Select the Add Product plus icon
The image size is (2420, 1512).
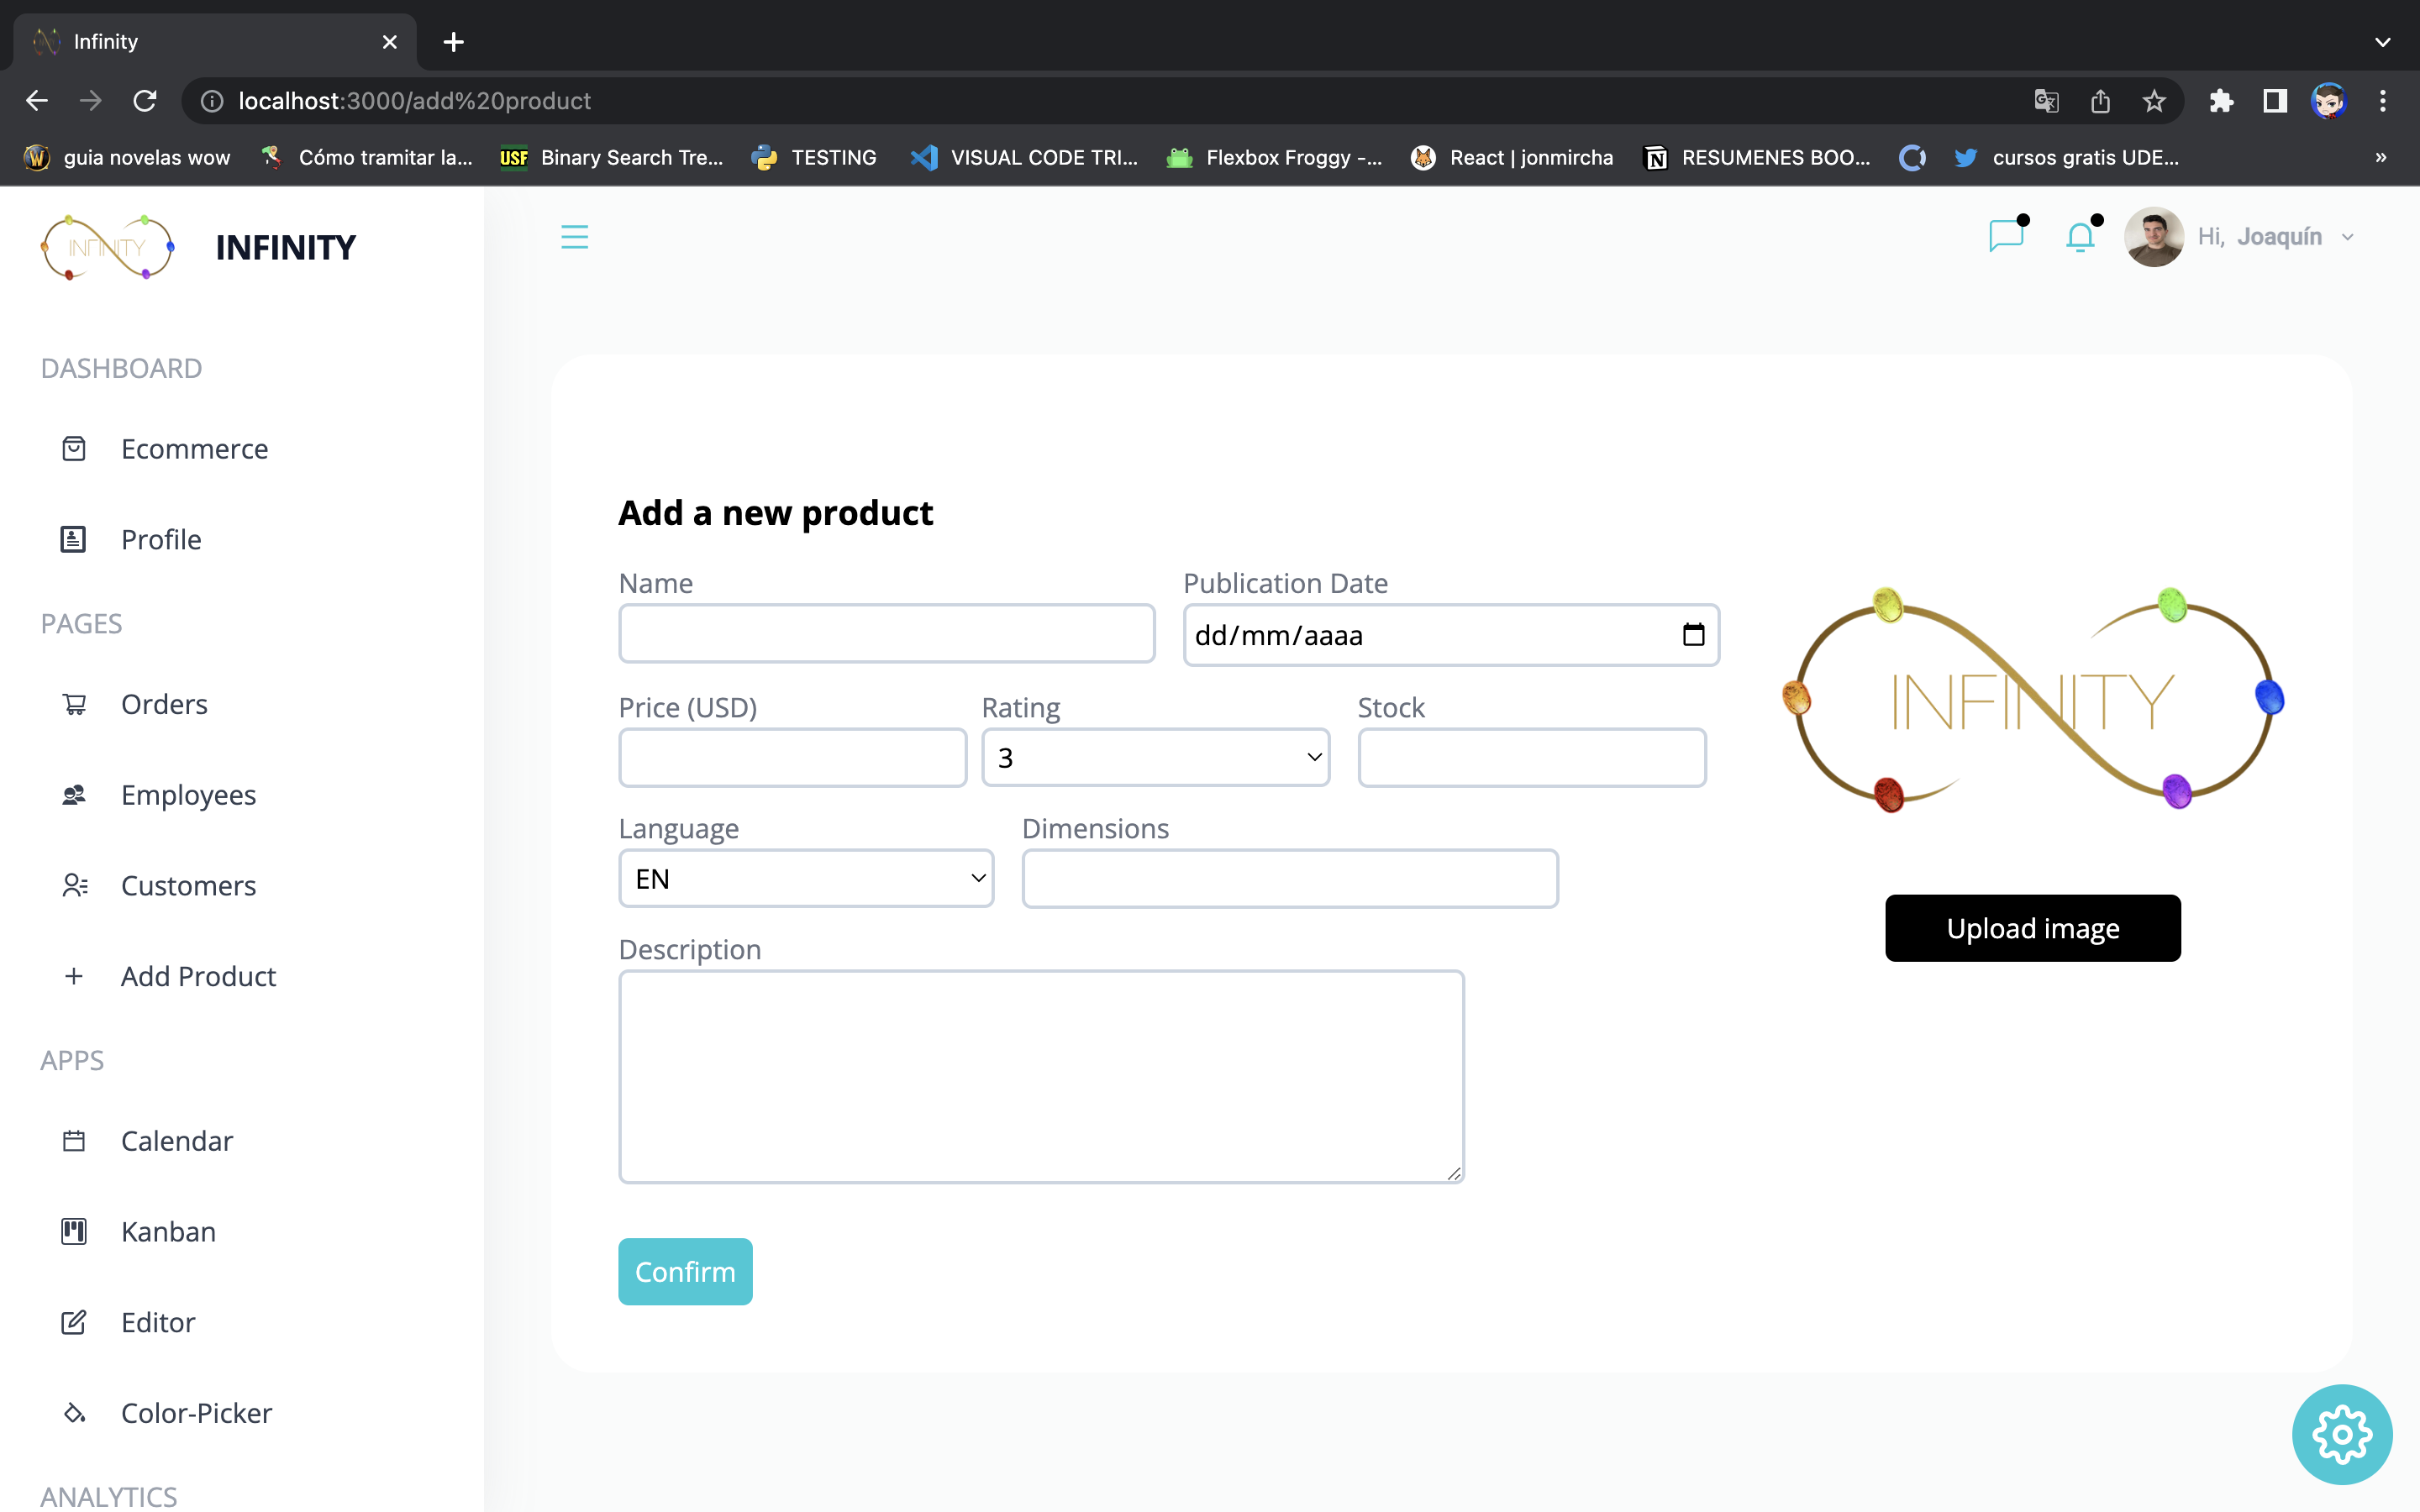74,976
